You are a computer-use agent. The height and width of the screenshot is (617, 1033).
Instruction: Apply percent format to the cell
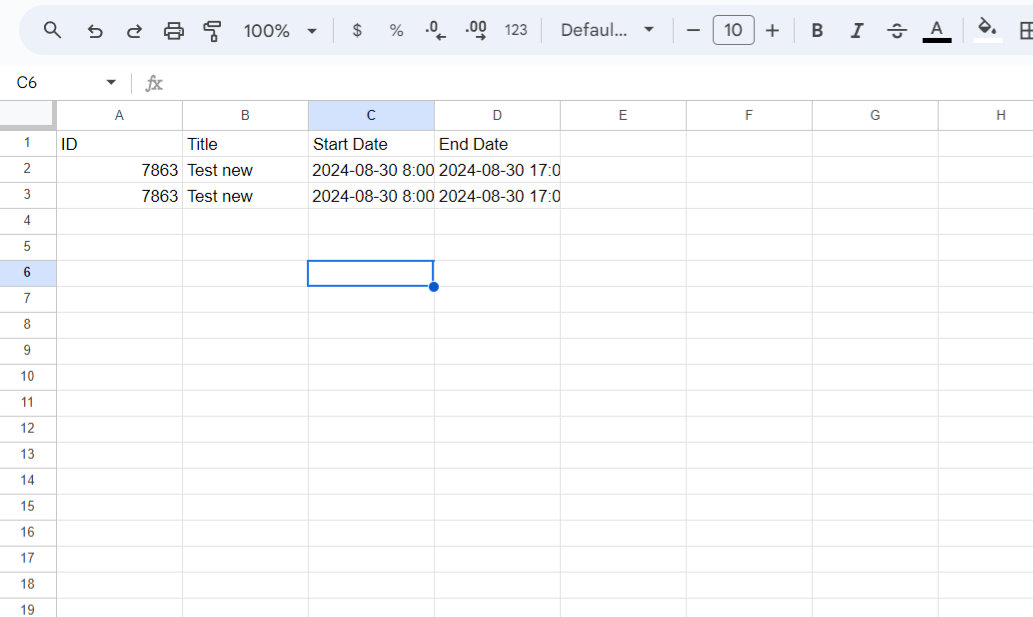click(396, 30)
